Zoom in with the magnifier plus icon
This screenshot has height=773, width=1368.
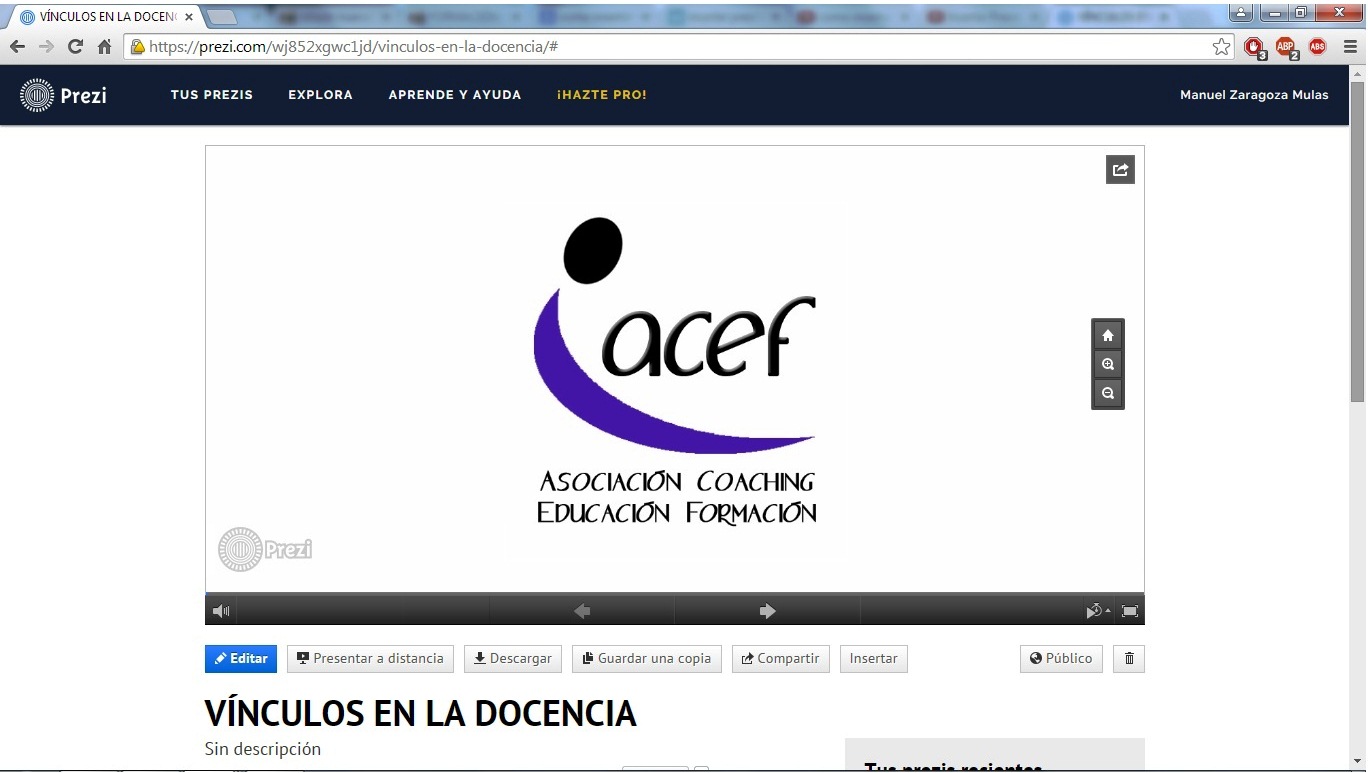click(x=1107, y=364)
